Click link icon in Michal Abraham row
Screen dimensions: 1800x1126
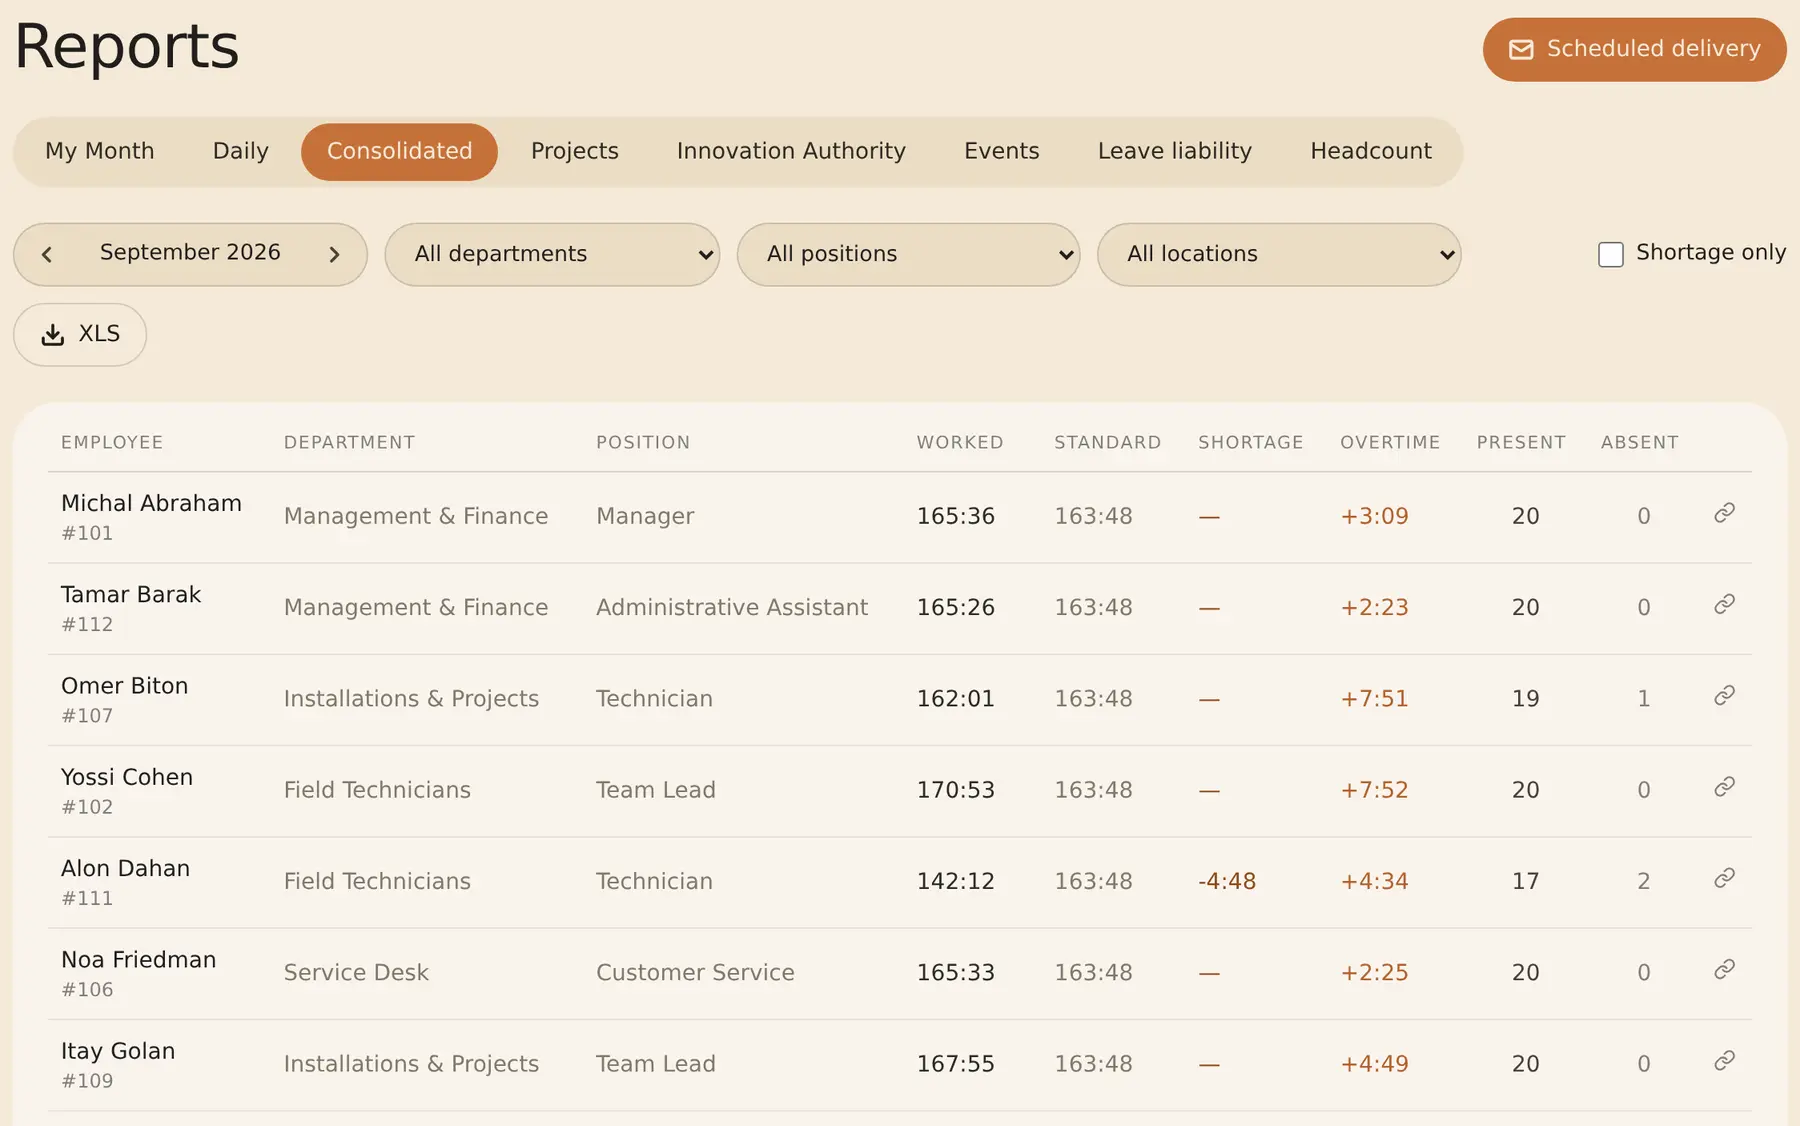pos(1724,513)
